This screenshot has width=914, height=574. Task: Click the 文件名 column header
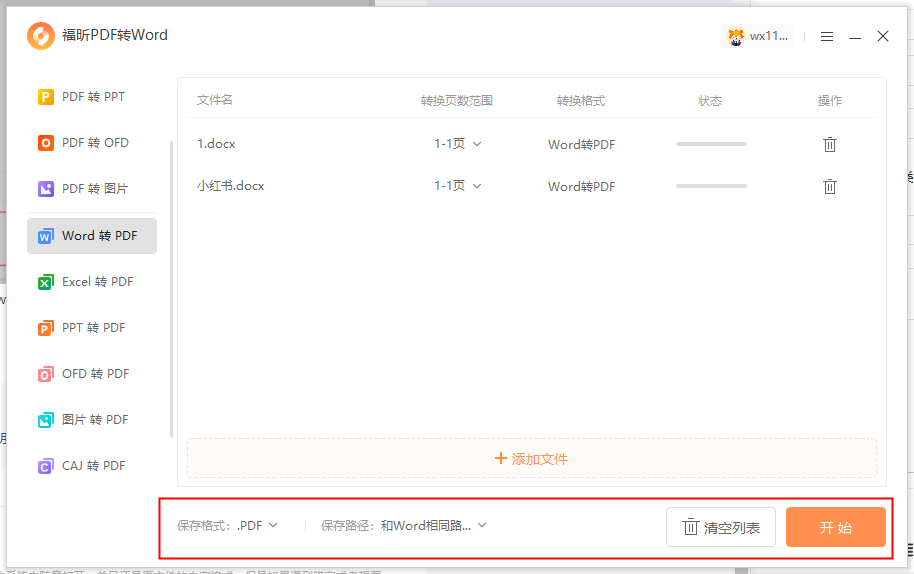click(215, 100)
